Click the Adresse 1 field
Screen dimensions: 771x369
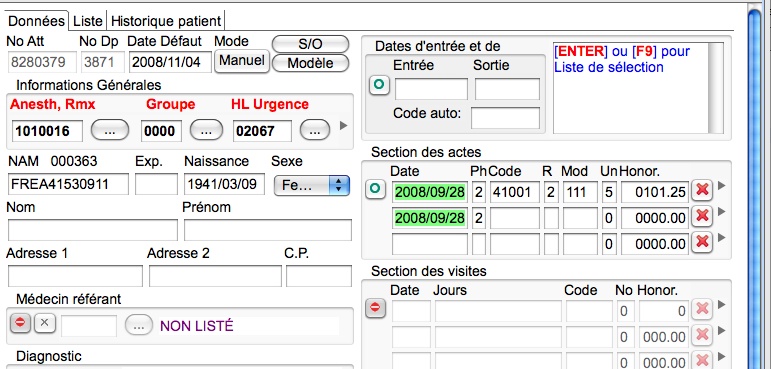coord(75,276)
